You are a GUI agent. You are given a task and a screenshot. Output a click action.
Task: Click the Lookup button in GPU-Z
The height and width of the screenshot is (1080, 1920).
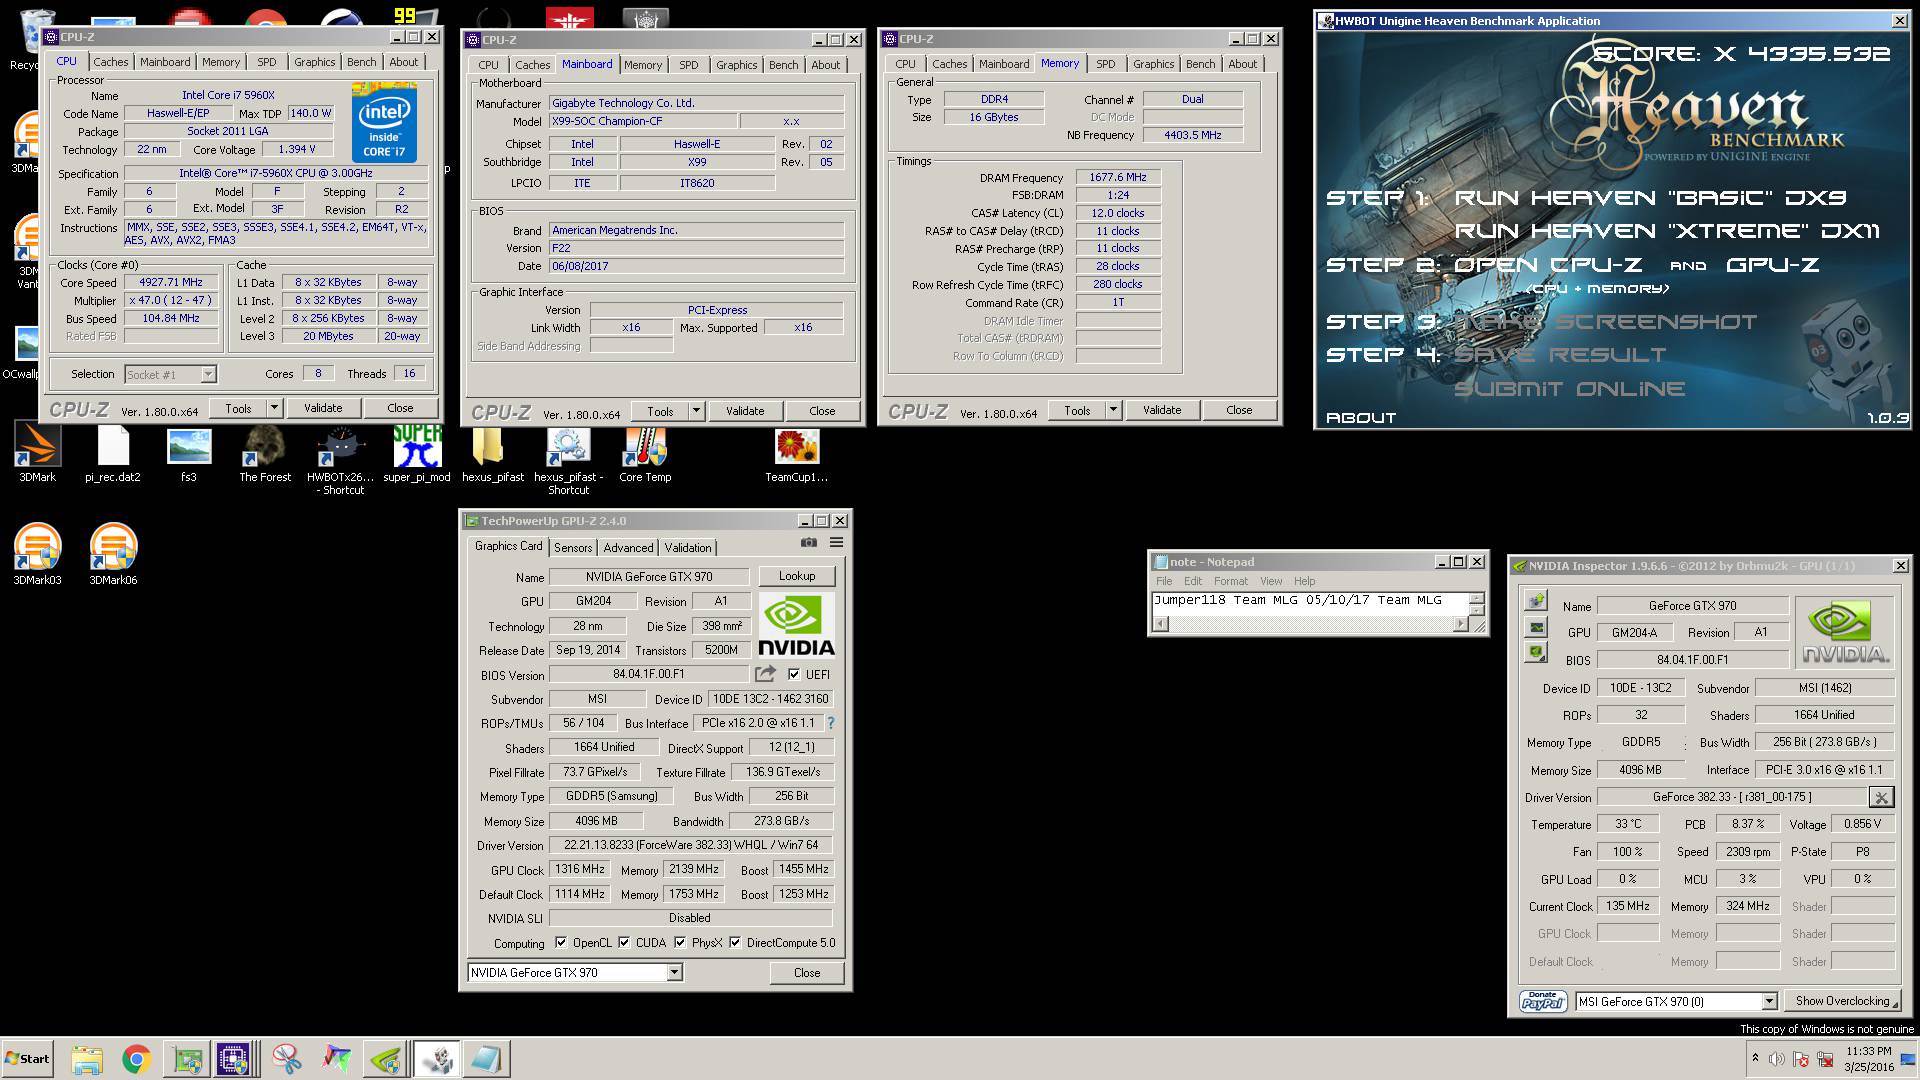(x=797, y=576)
